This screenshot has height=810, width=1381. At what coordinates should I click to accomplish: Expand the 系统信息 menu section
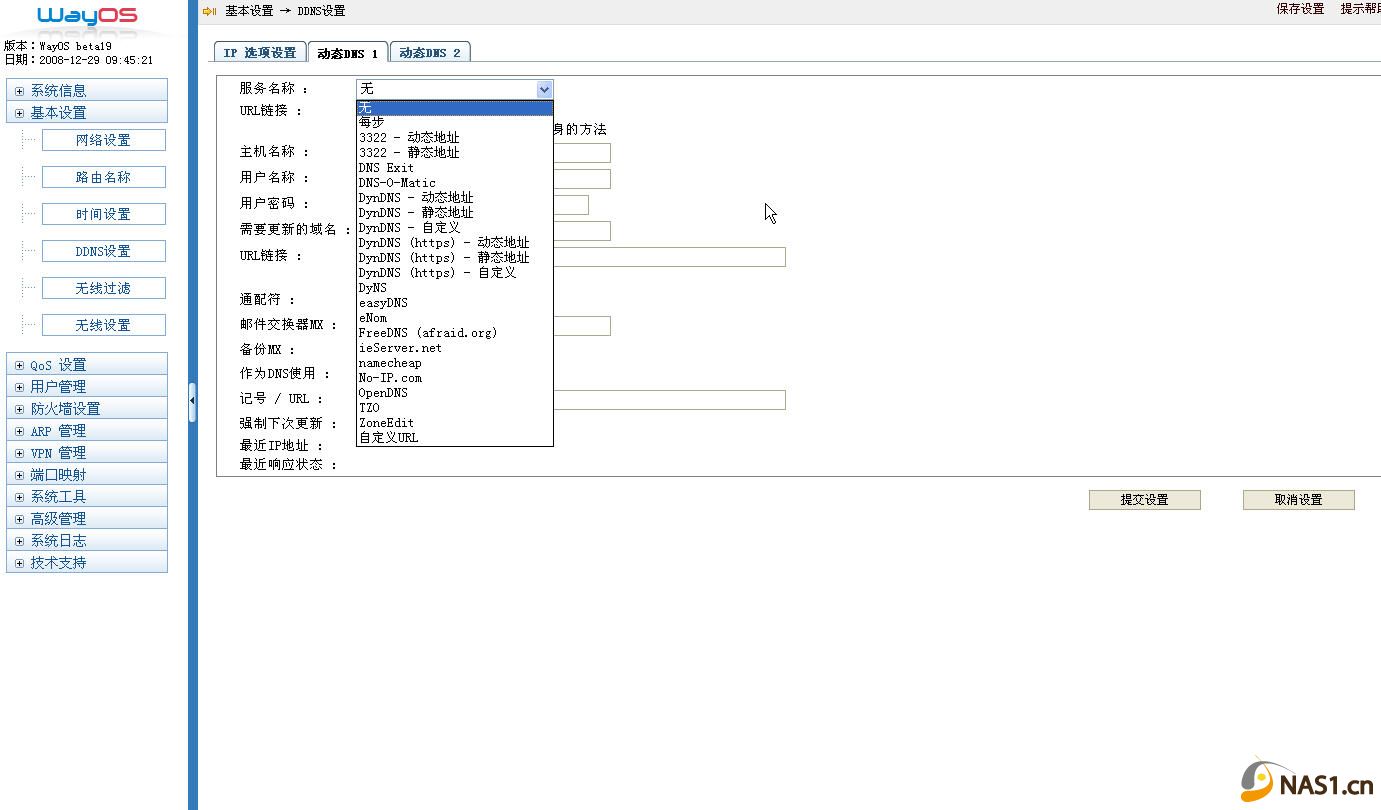tap(86, 90)
